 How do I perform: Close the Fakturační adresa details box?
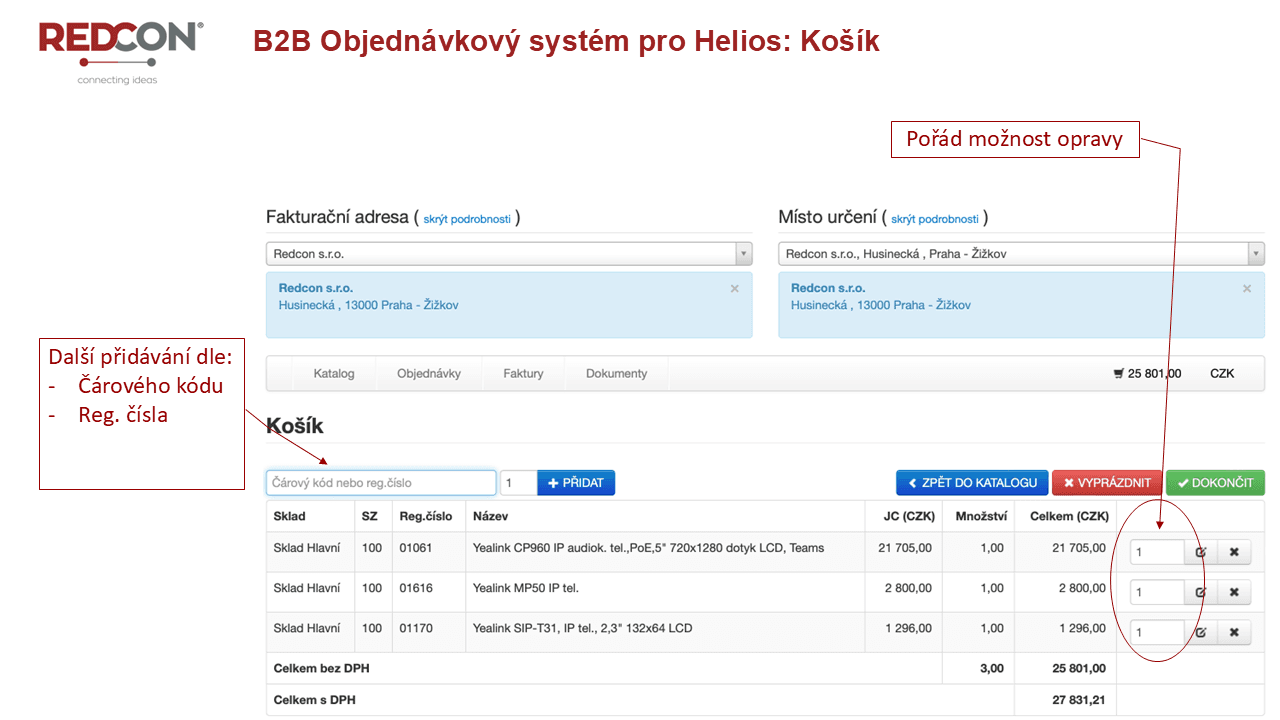point(735,288)
